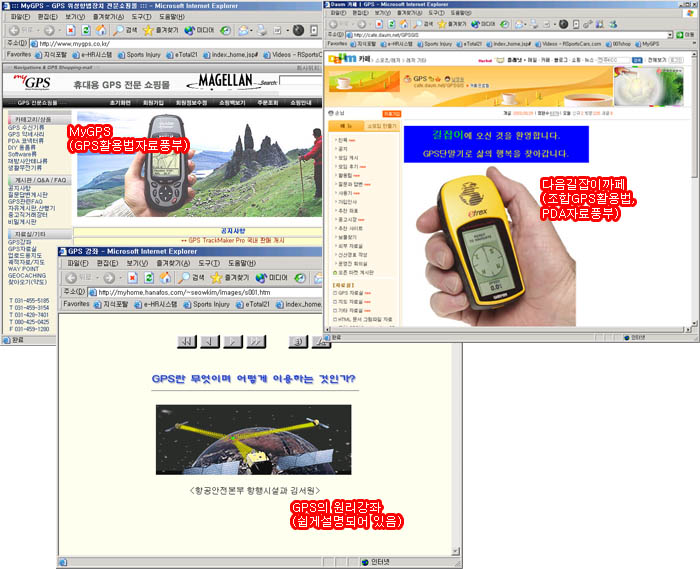Image resolution: width=700 pixels, height=569 pixels.
Task: Click 검색 search icon in MyGPS toolbar
Action: 125,31
